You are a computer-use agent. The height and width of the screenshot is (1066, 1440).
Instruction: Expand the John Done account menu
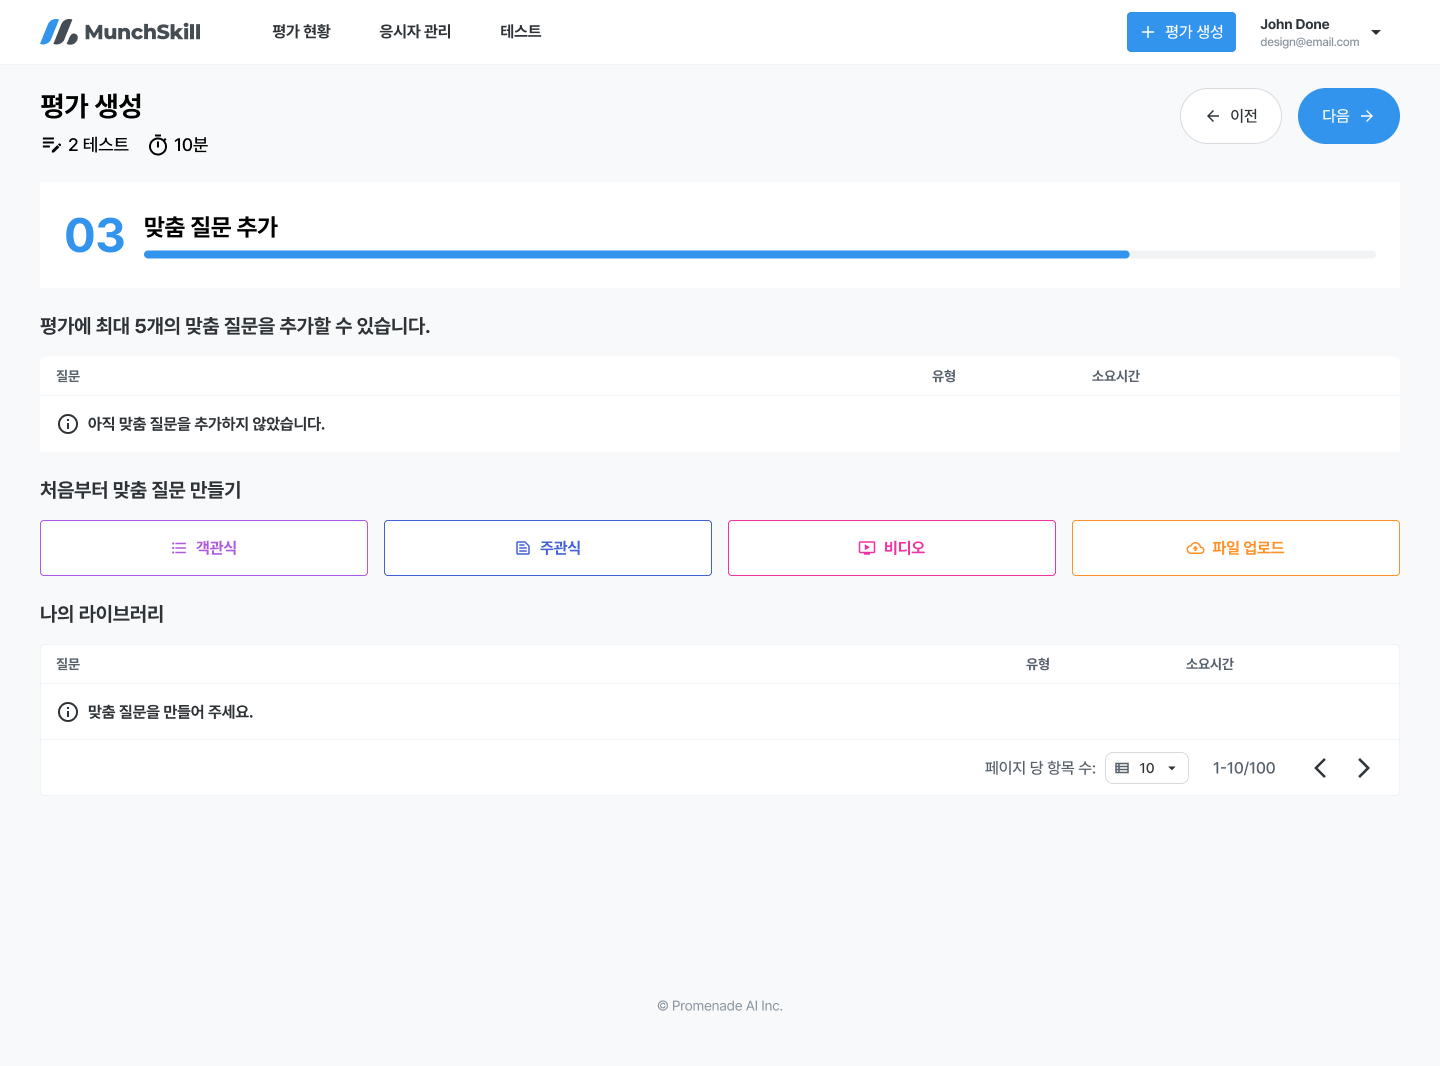(1375, 32)
